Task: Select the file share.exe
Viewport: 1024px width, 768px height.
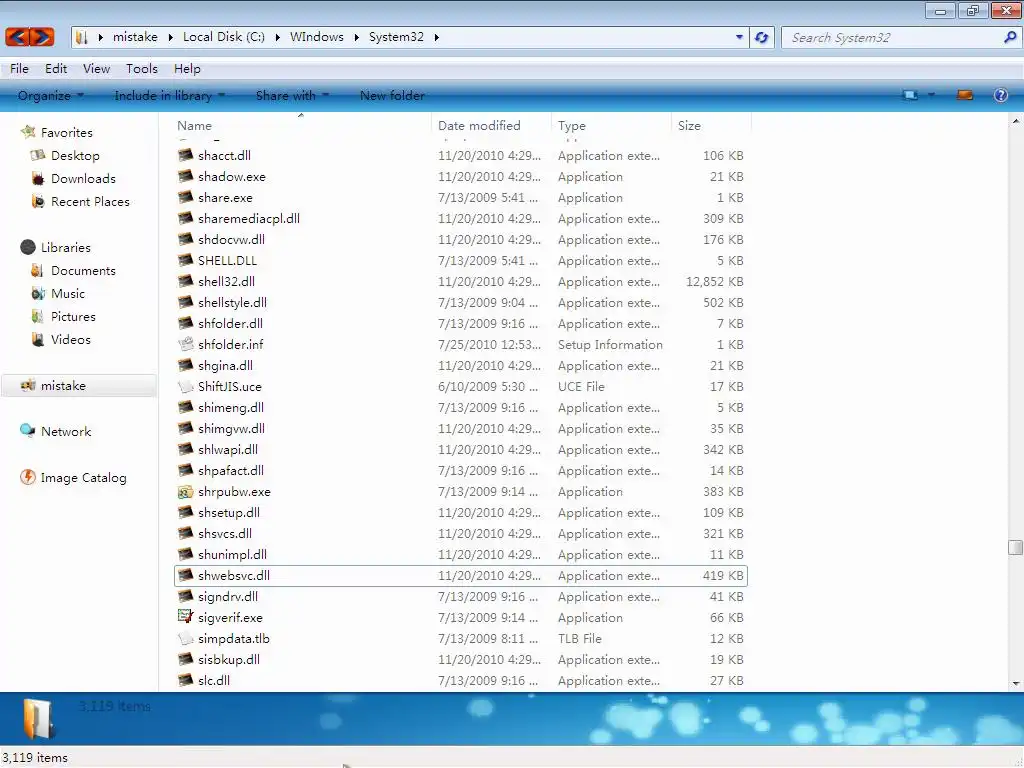Action: [460, 197]
